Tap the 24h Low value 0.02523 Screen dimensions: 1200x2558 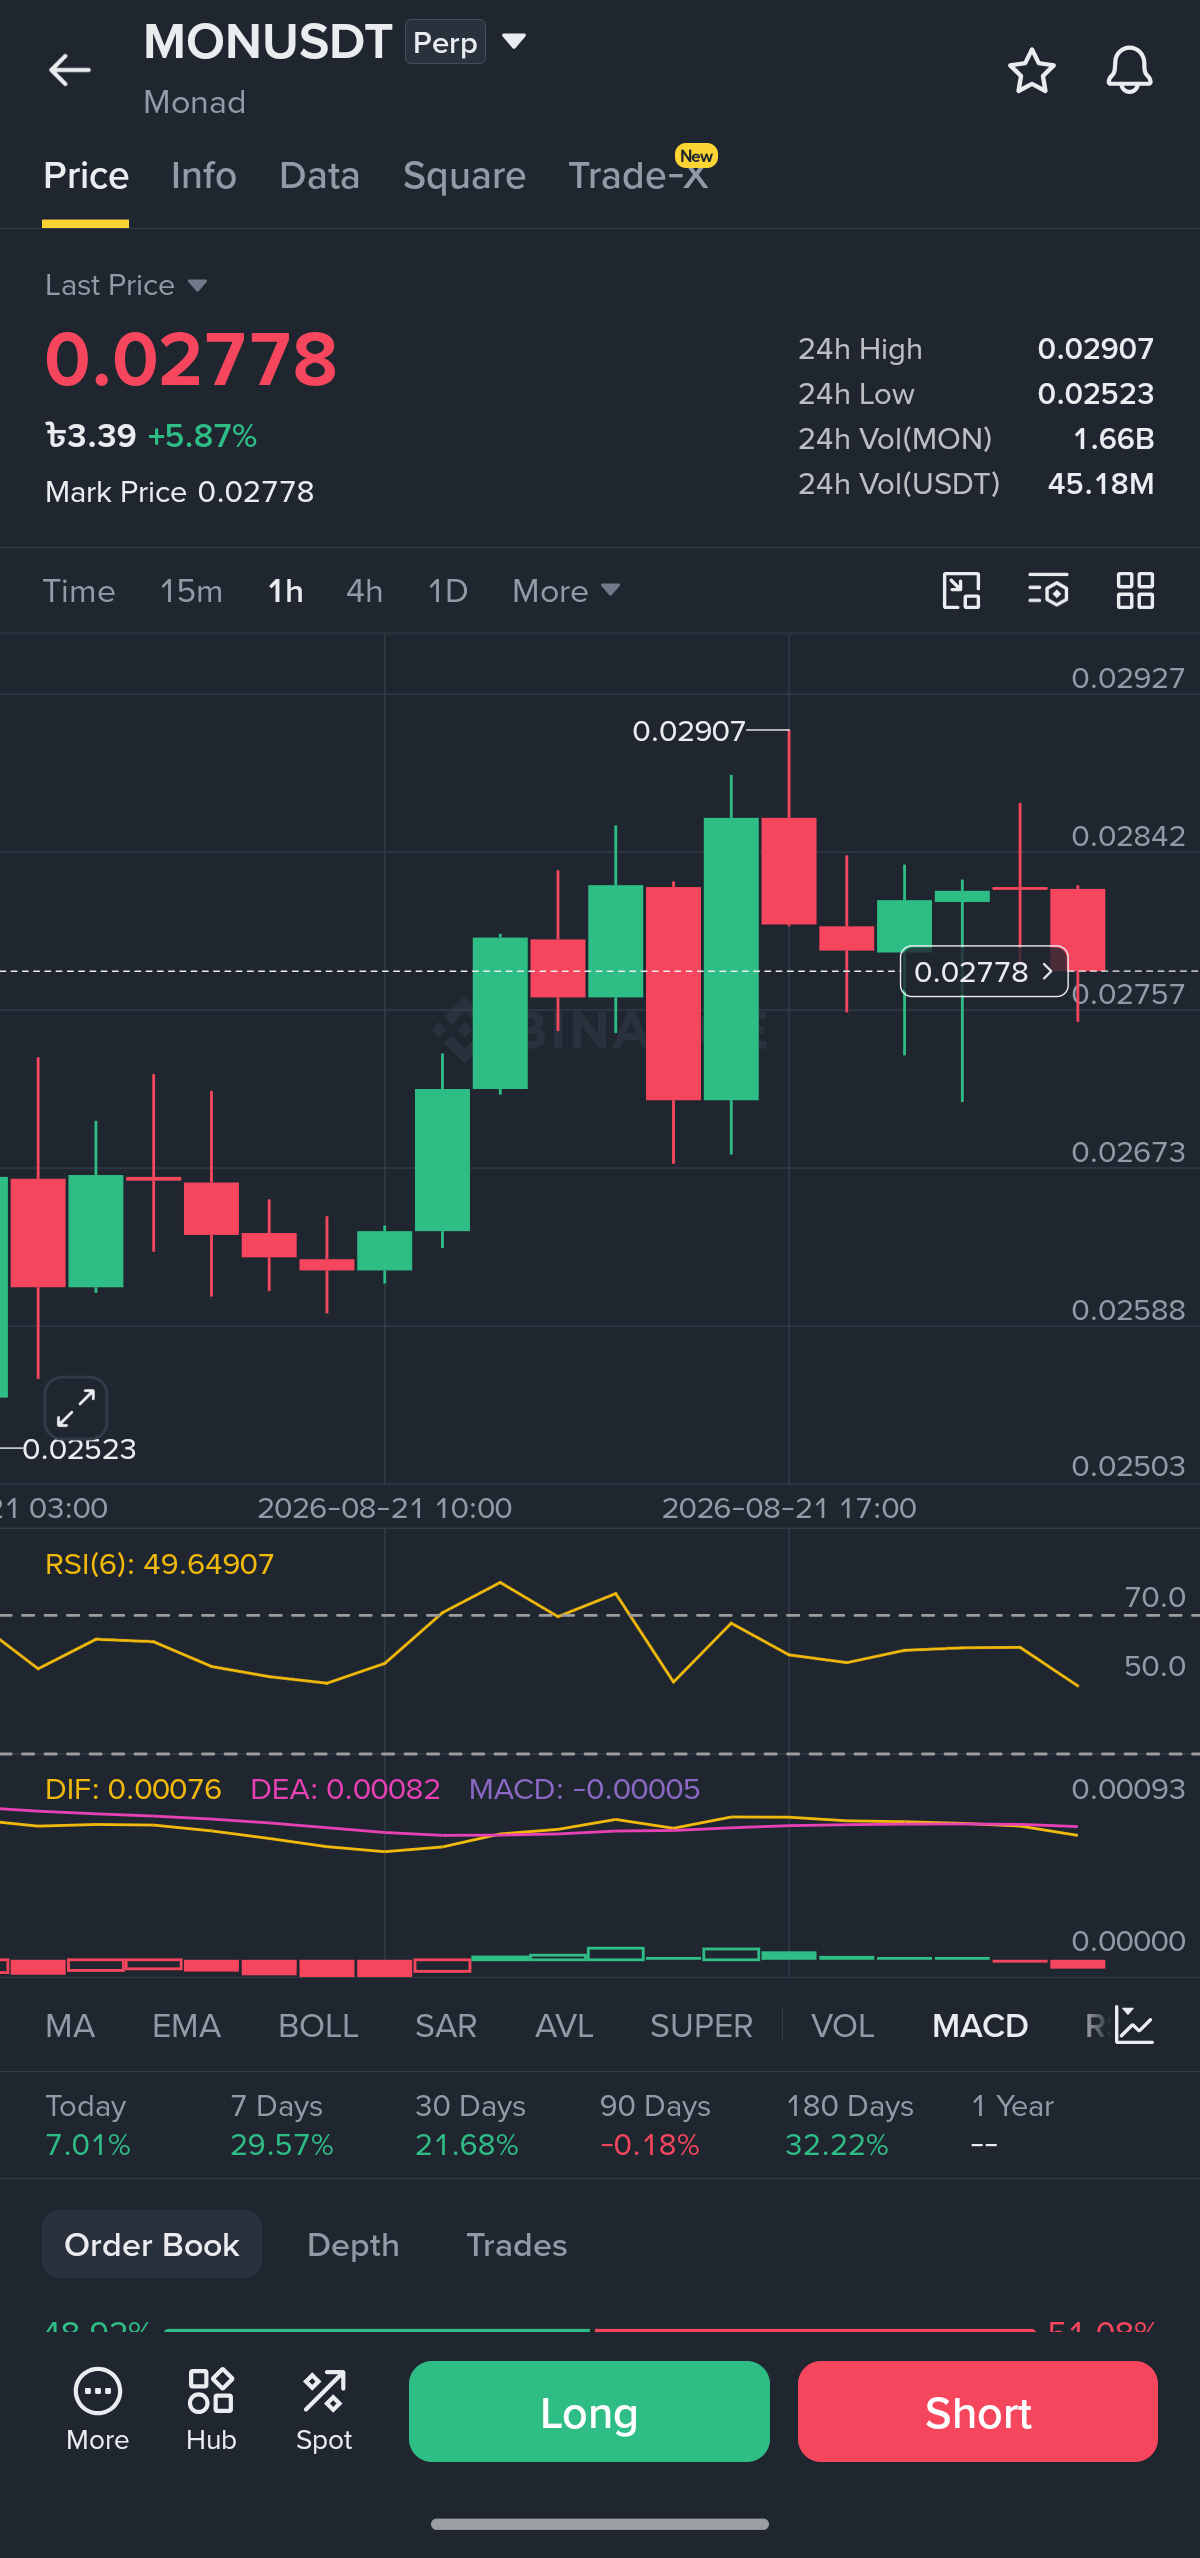click(x=1095, y=394)
